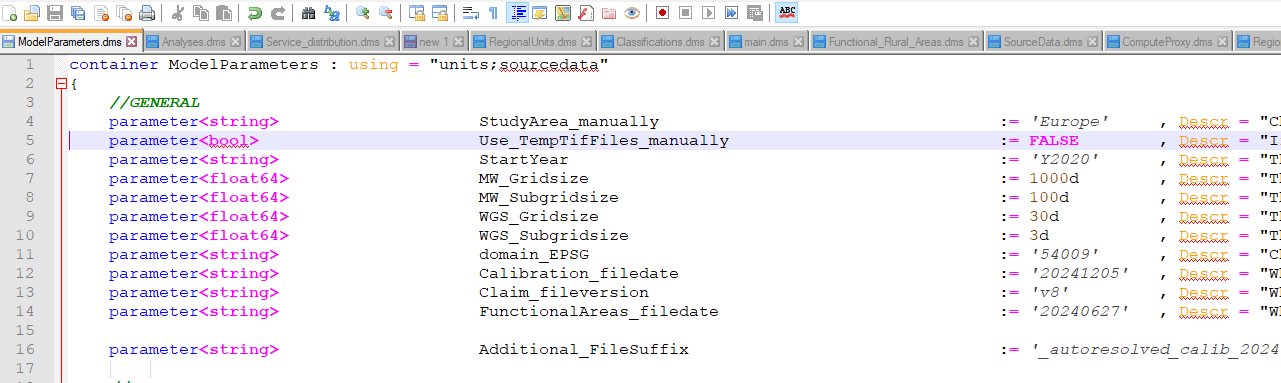
Task: Print the document using the printer icon
Action: (x=147, y=13)
